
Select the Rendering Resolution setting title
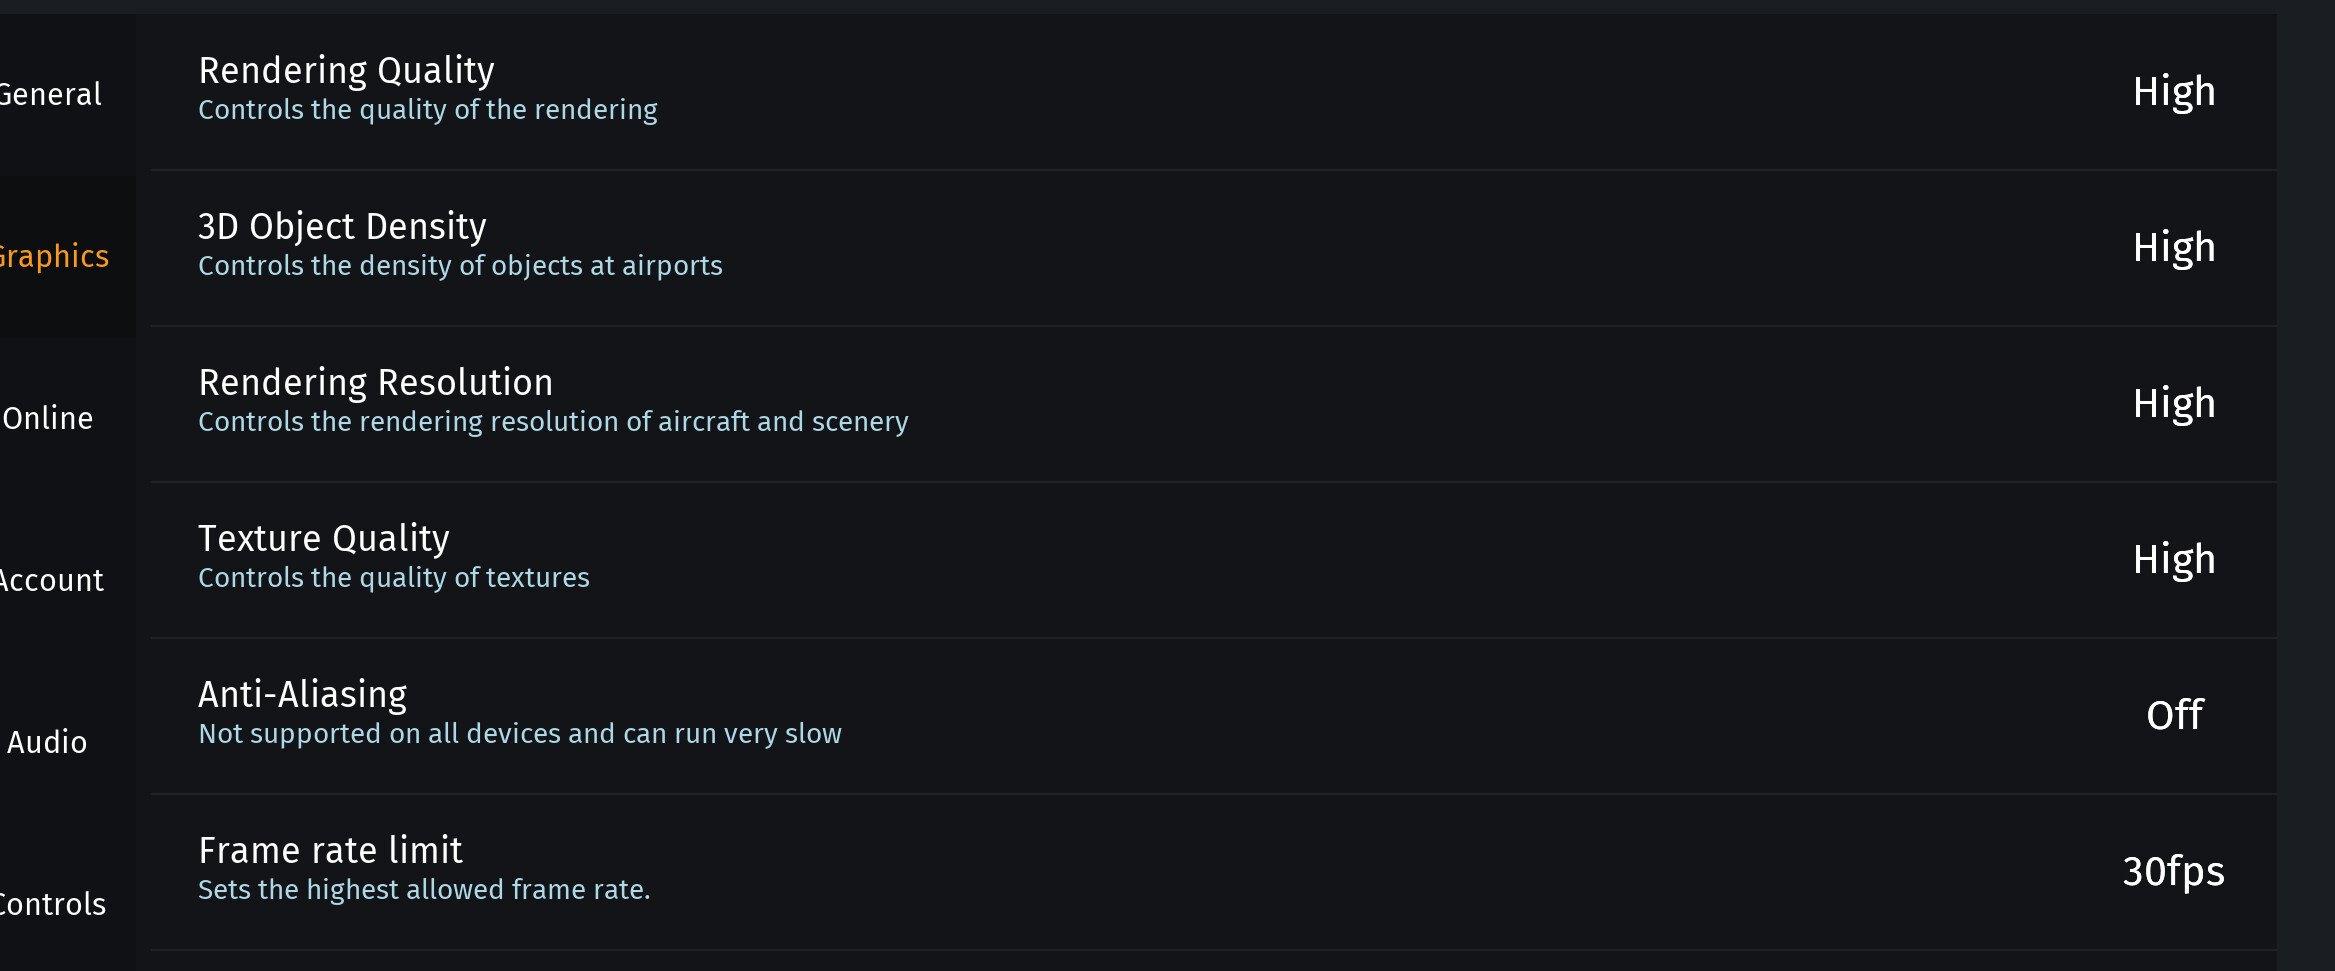(x=375, y=383)
